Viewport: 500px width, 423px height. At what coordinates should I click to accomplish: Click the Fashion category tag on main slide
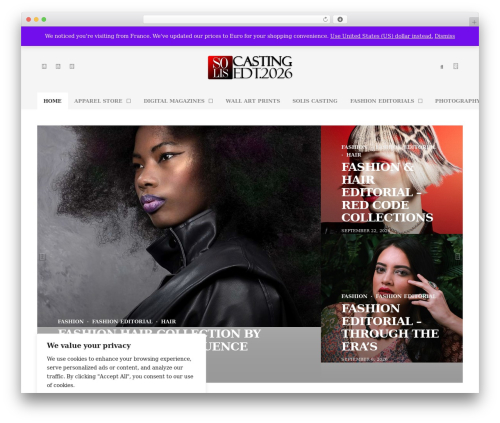tap(71, 321)
